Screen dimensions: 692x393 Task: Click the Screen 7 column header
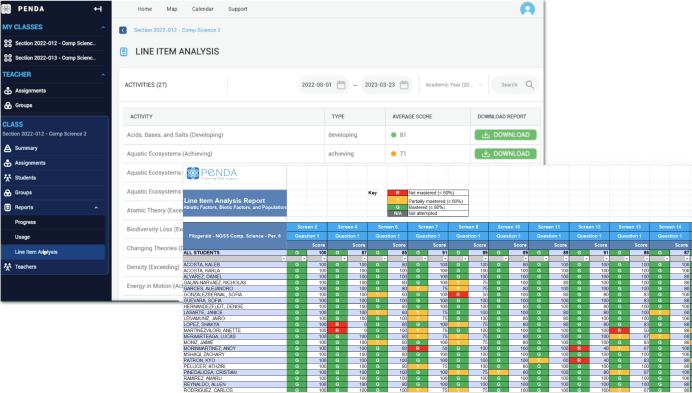[428, 227]
